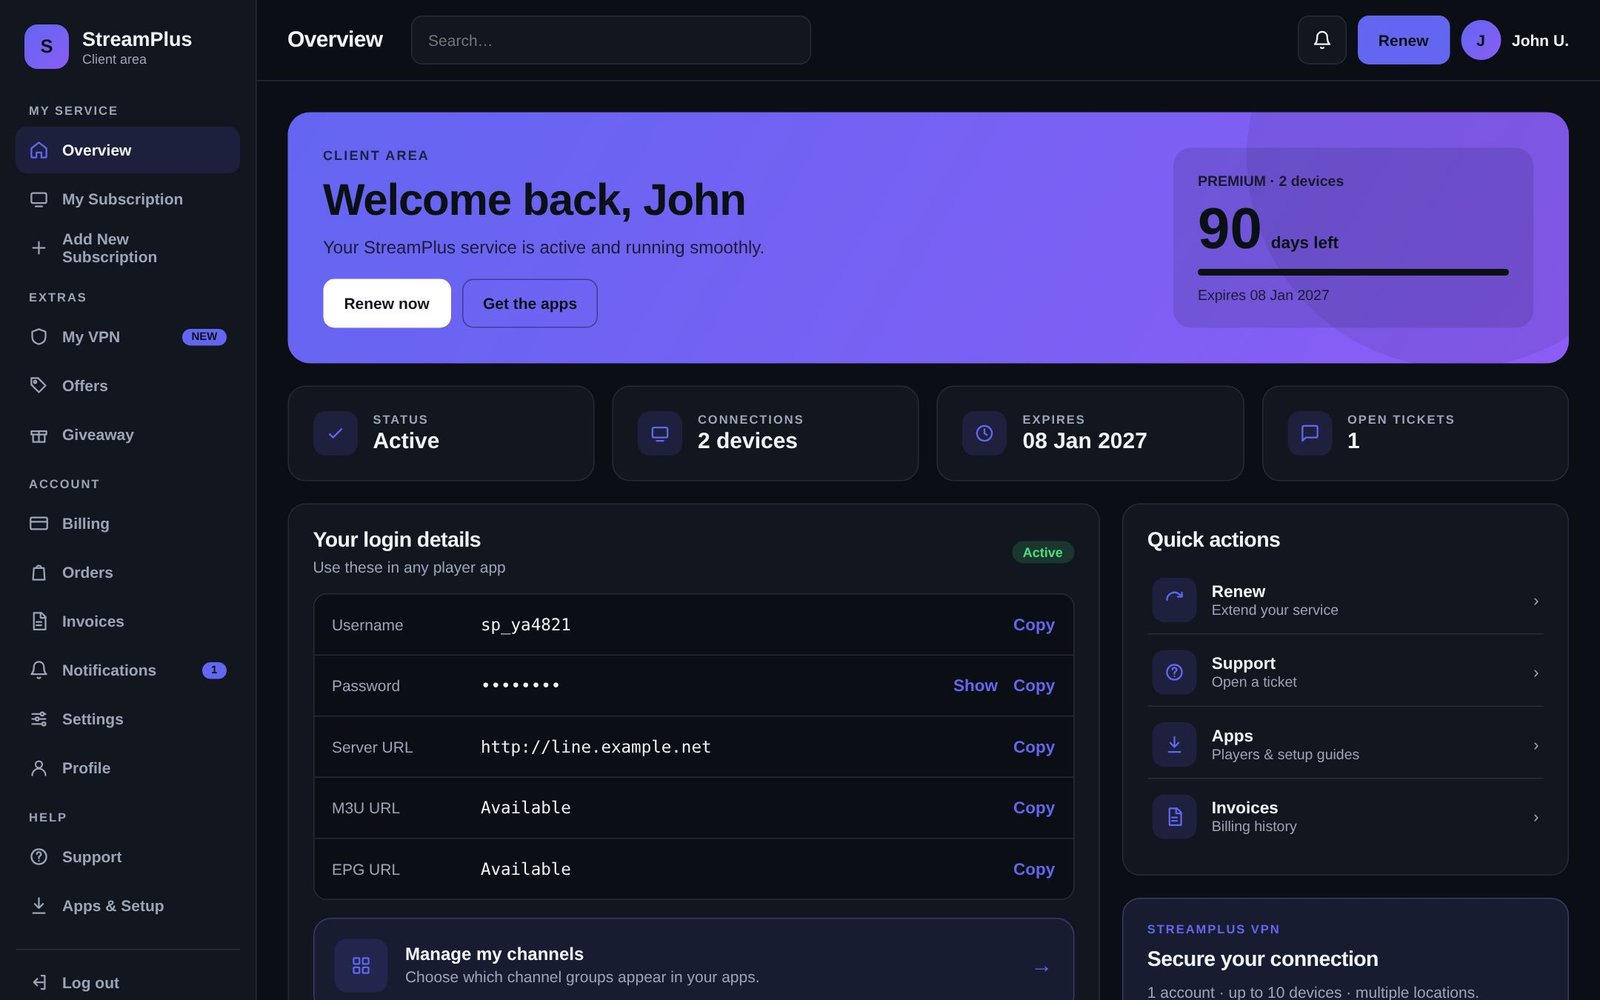Expand the Apps quick action chevron
Viewport: 1600px width, 1000px height.
tap(1536, 746)
